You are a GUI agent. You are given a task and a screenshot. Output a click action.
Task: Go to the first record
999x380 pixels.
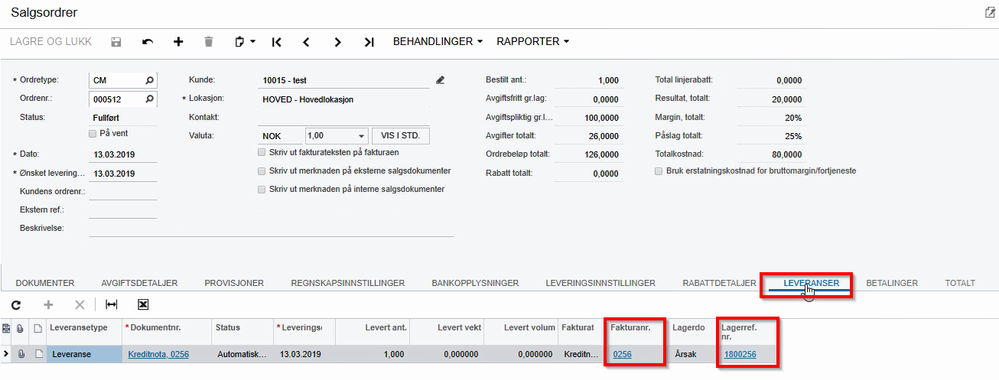(x=276, y=42)
